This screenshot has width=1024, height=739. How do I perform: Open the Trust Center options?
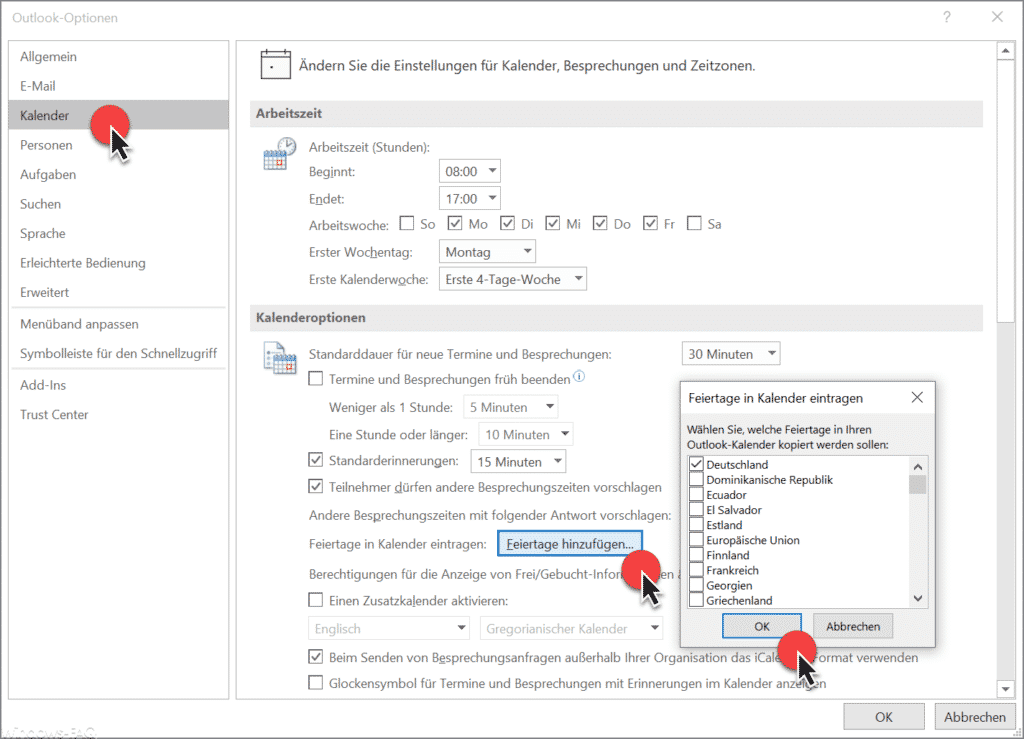(119, 414)
